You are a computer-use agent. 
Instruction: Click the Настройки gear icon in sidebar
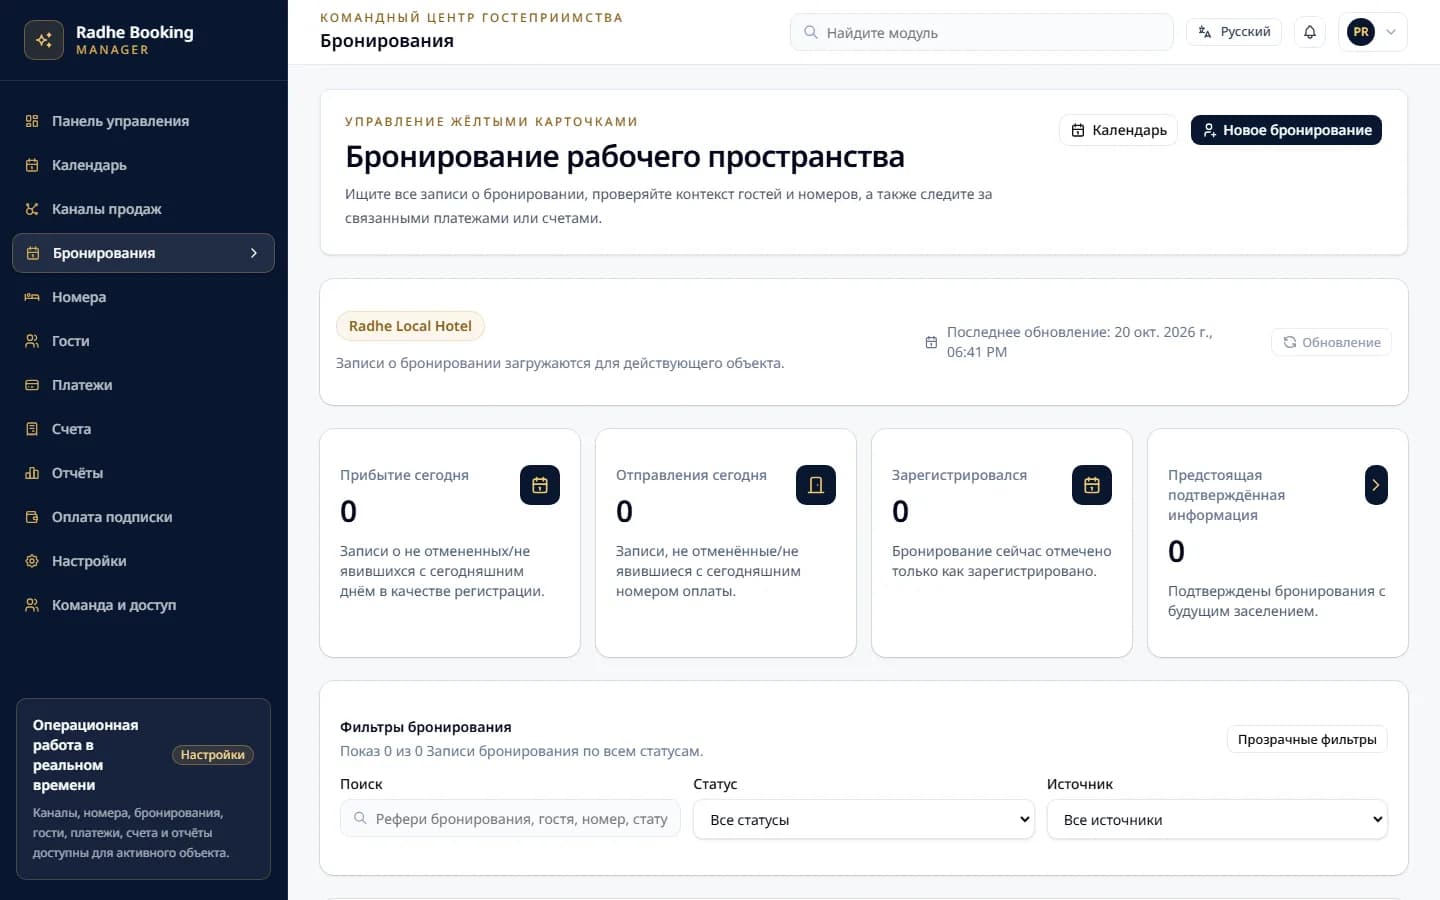tap(32, 561)
